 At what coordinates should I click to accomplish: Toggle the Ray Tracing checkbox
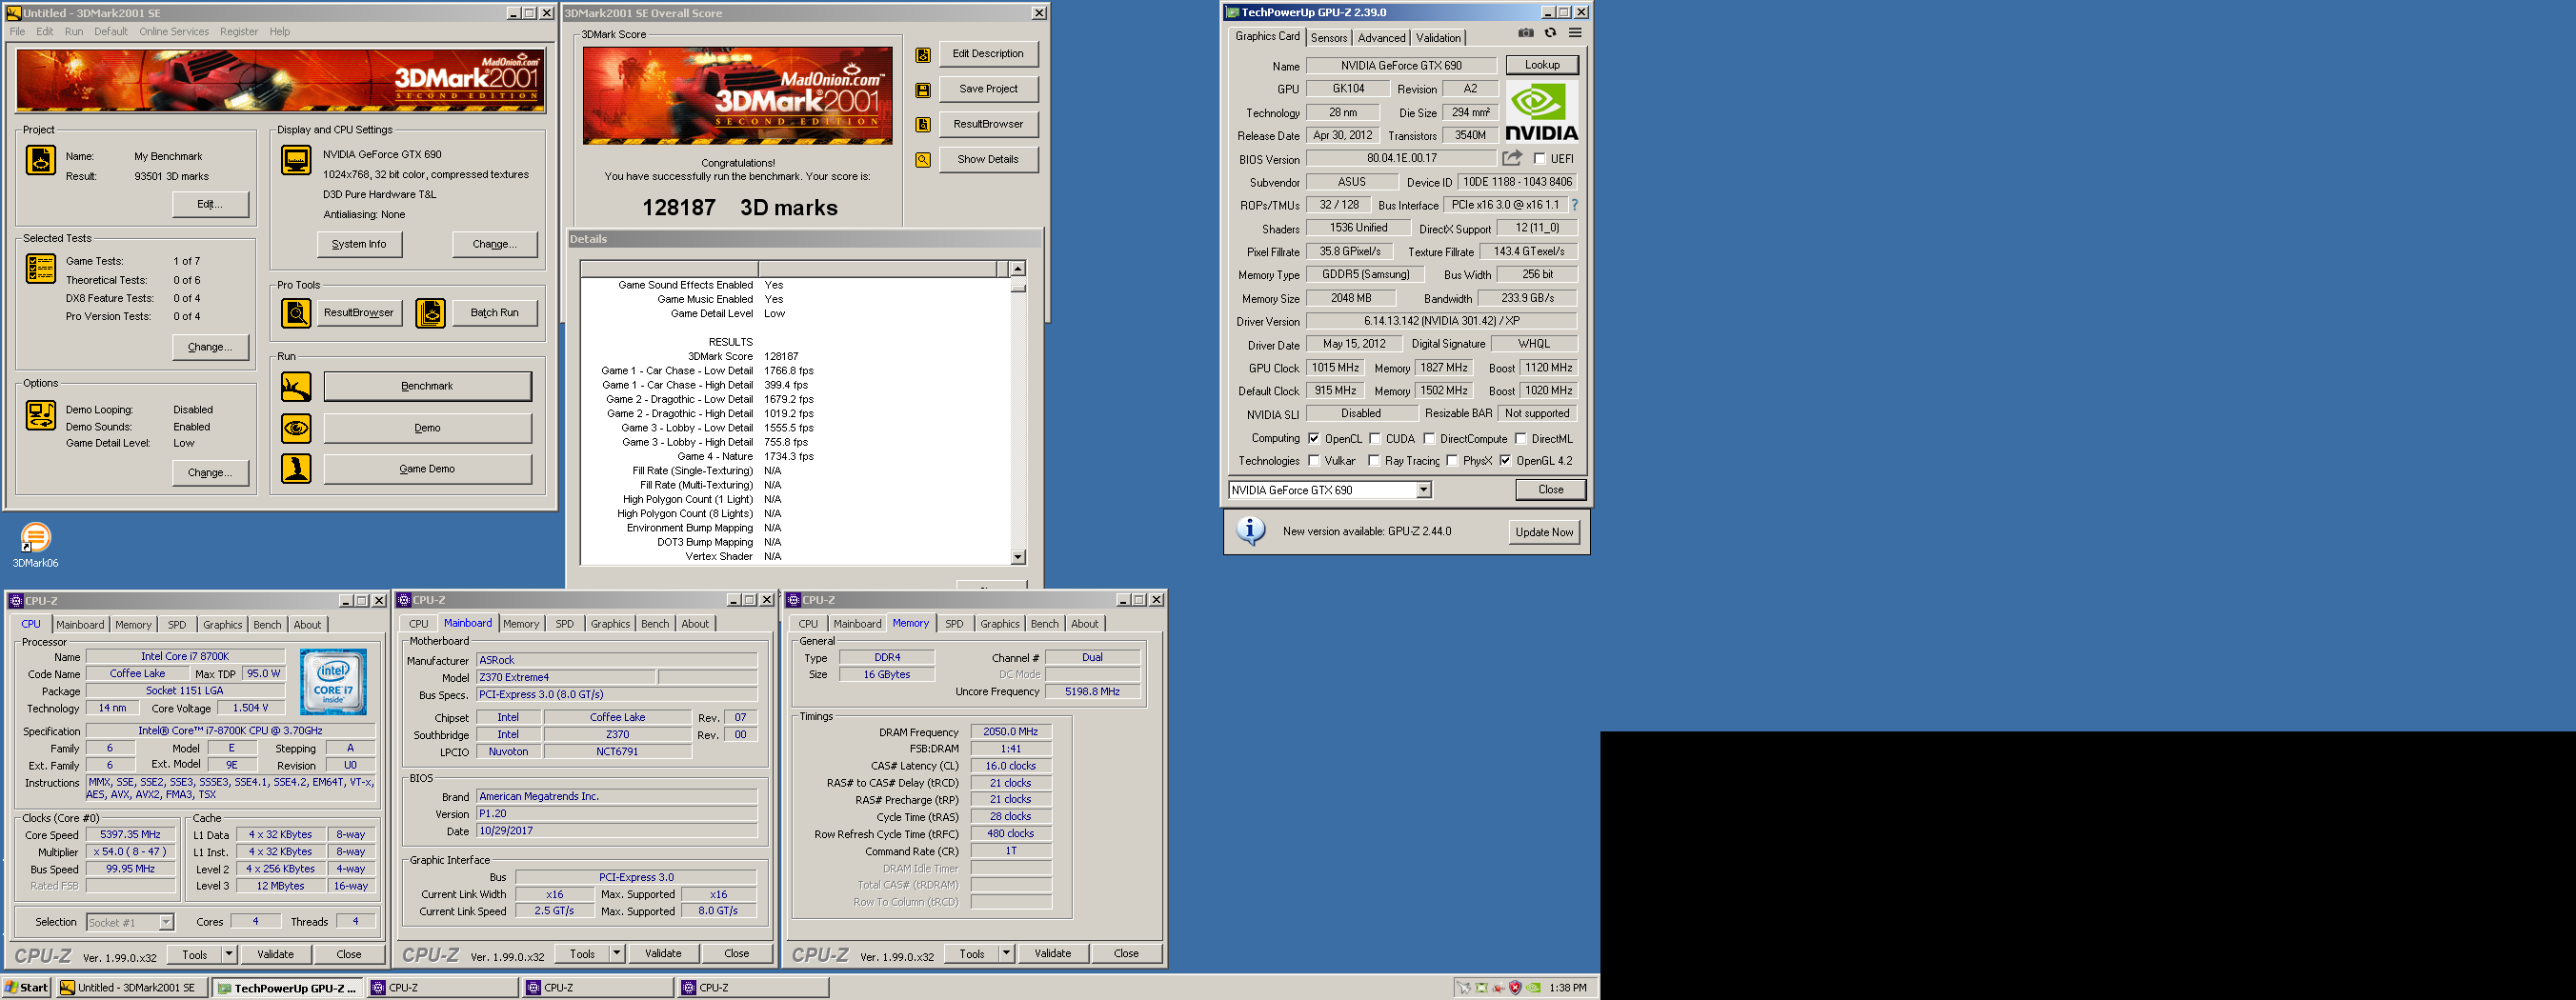tap(1374, 461)
